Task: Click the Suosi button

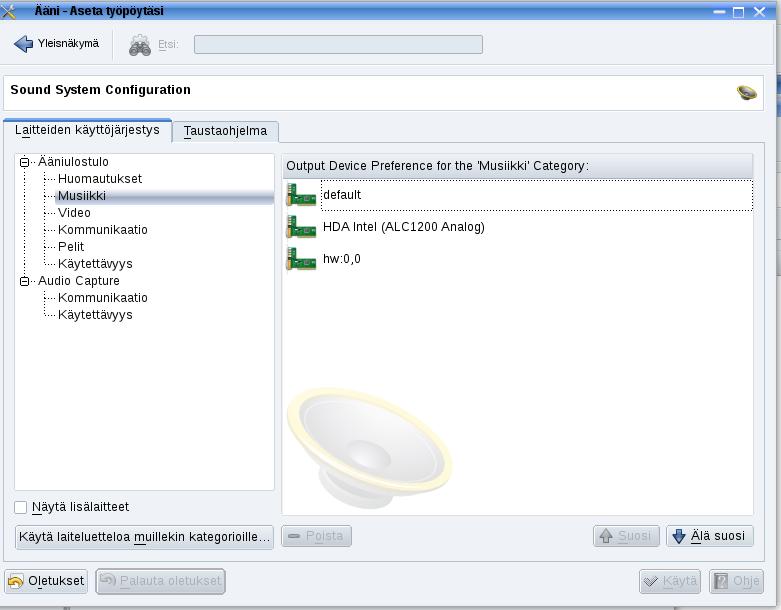Action: click(x=626, y=536)
